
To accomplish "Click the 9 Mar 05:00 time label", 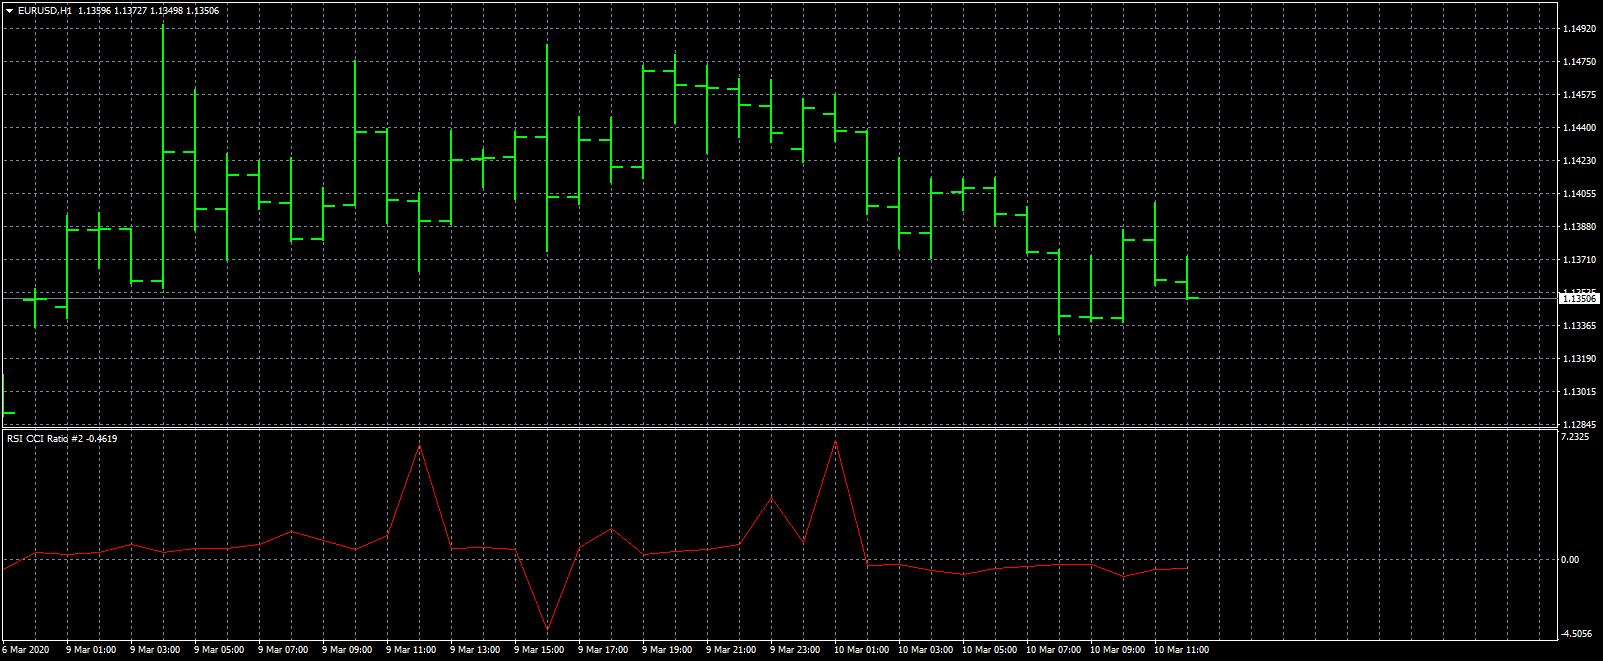I will click(219, 650).
